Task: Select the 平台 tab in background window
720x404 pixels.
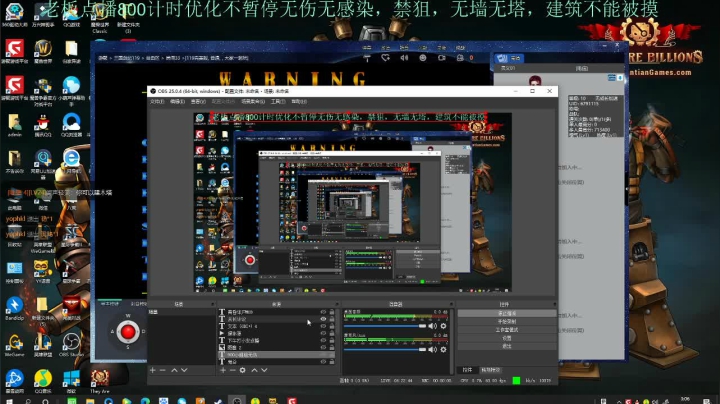Action: click(x=510, y=58)
